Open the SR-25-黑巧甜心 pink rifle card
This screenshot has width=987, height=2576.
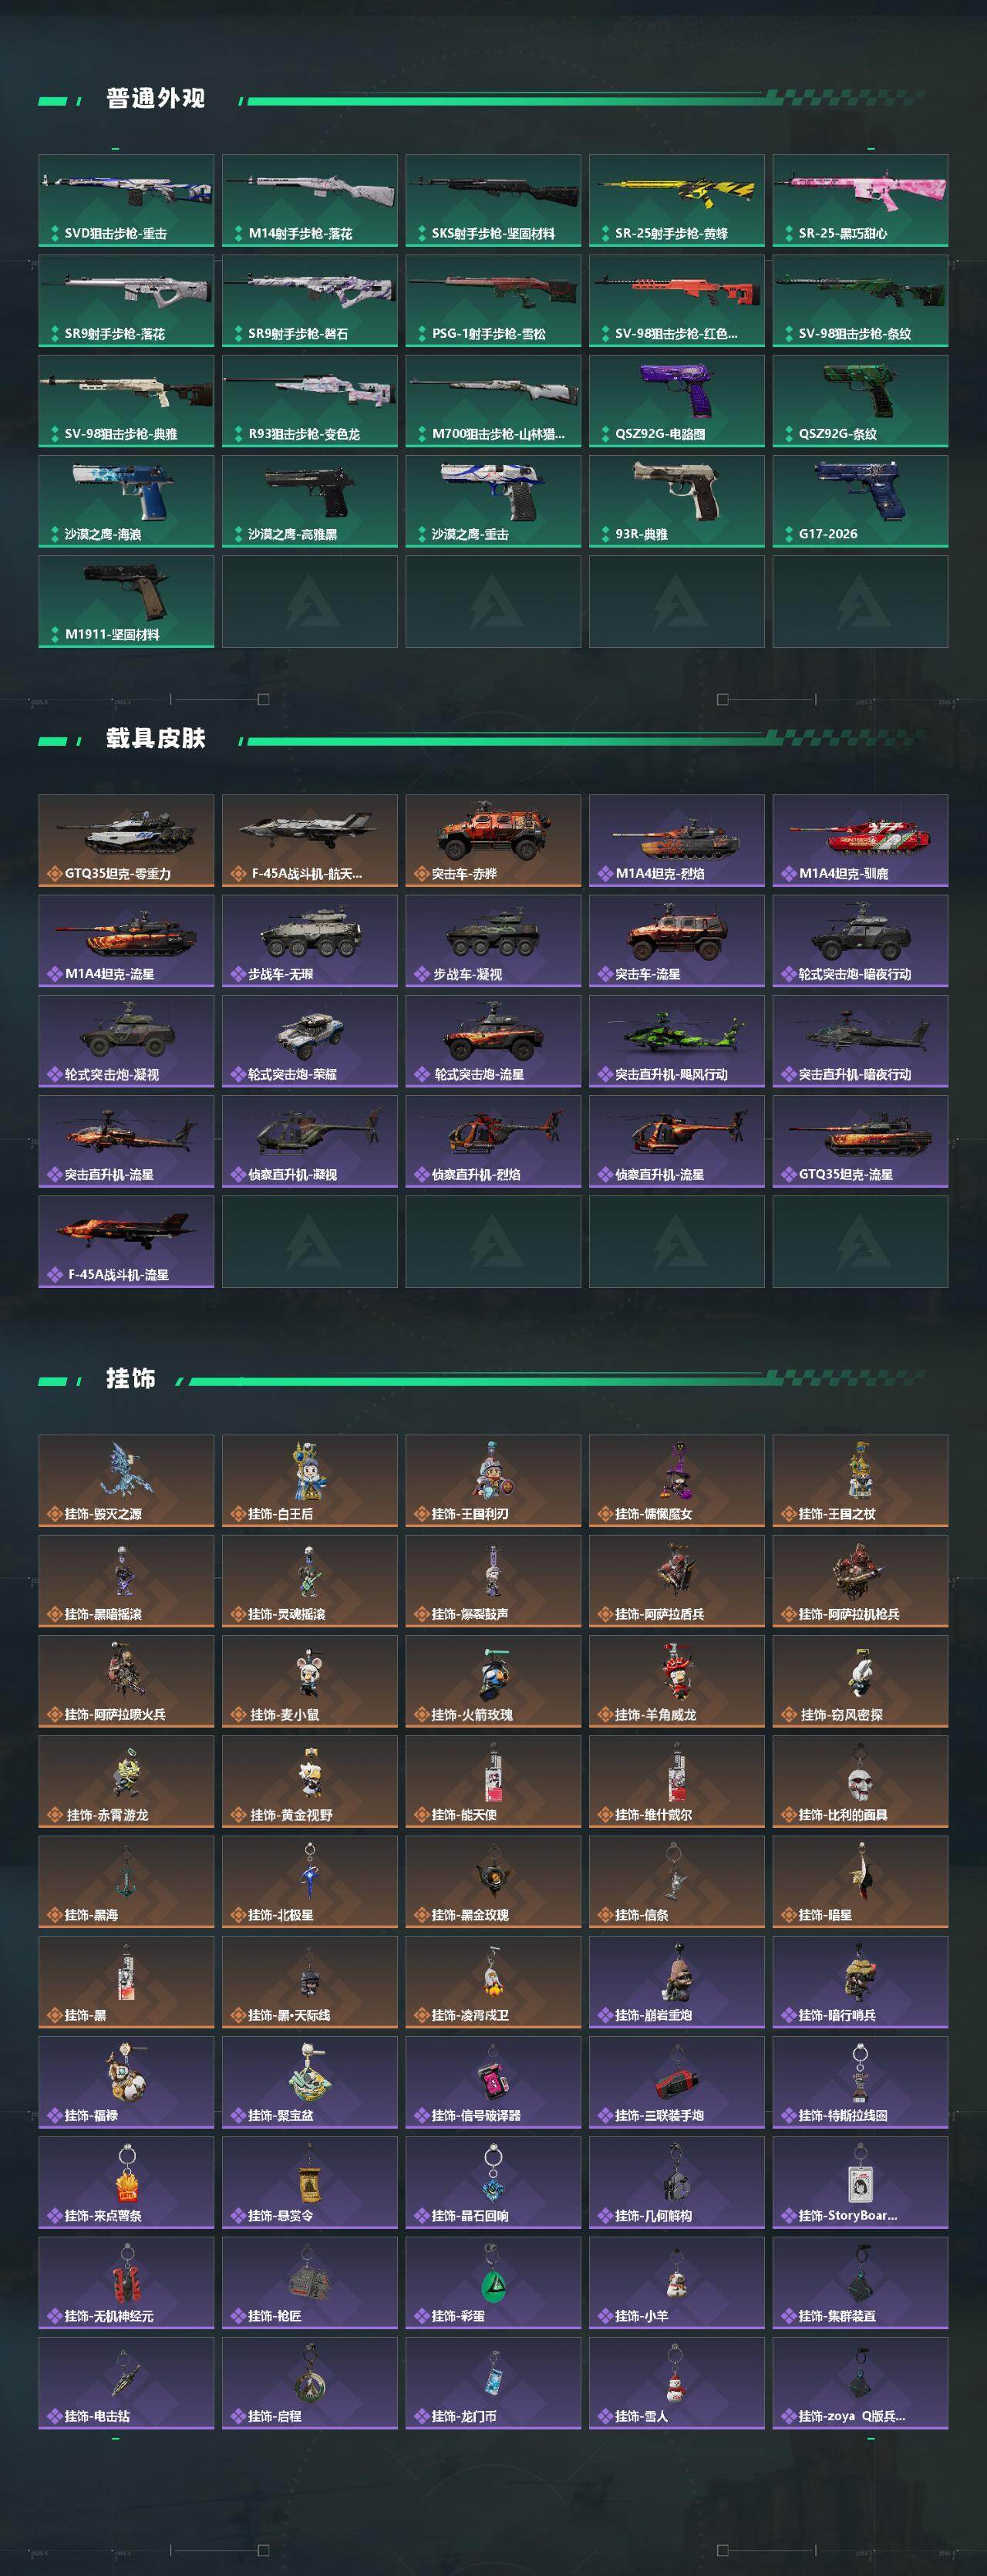[x=860, y=200]
